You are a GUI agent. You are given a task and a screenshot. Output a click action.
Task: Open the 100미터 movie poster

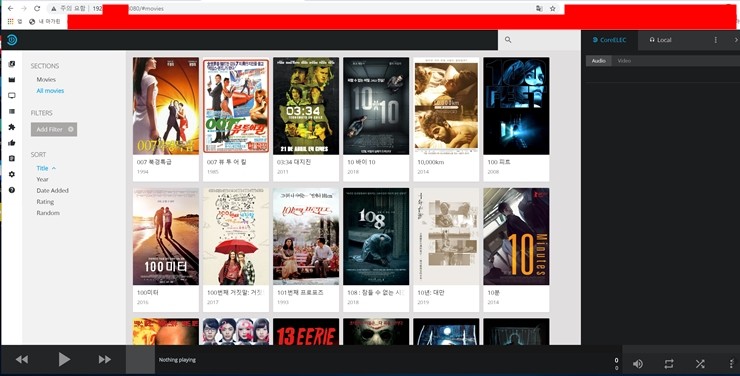coord(166,236)
